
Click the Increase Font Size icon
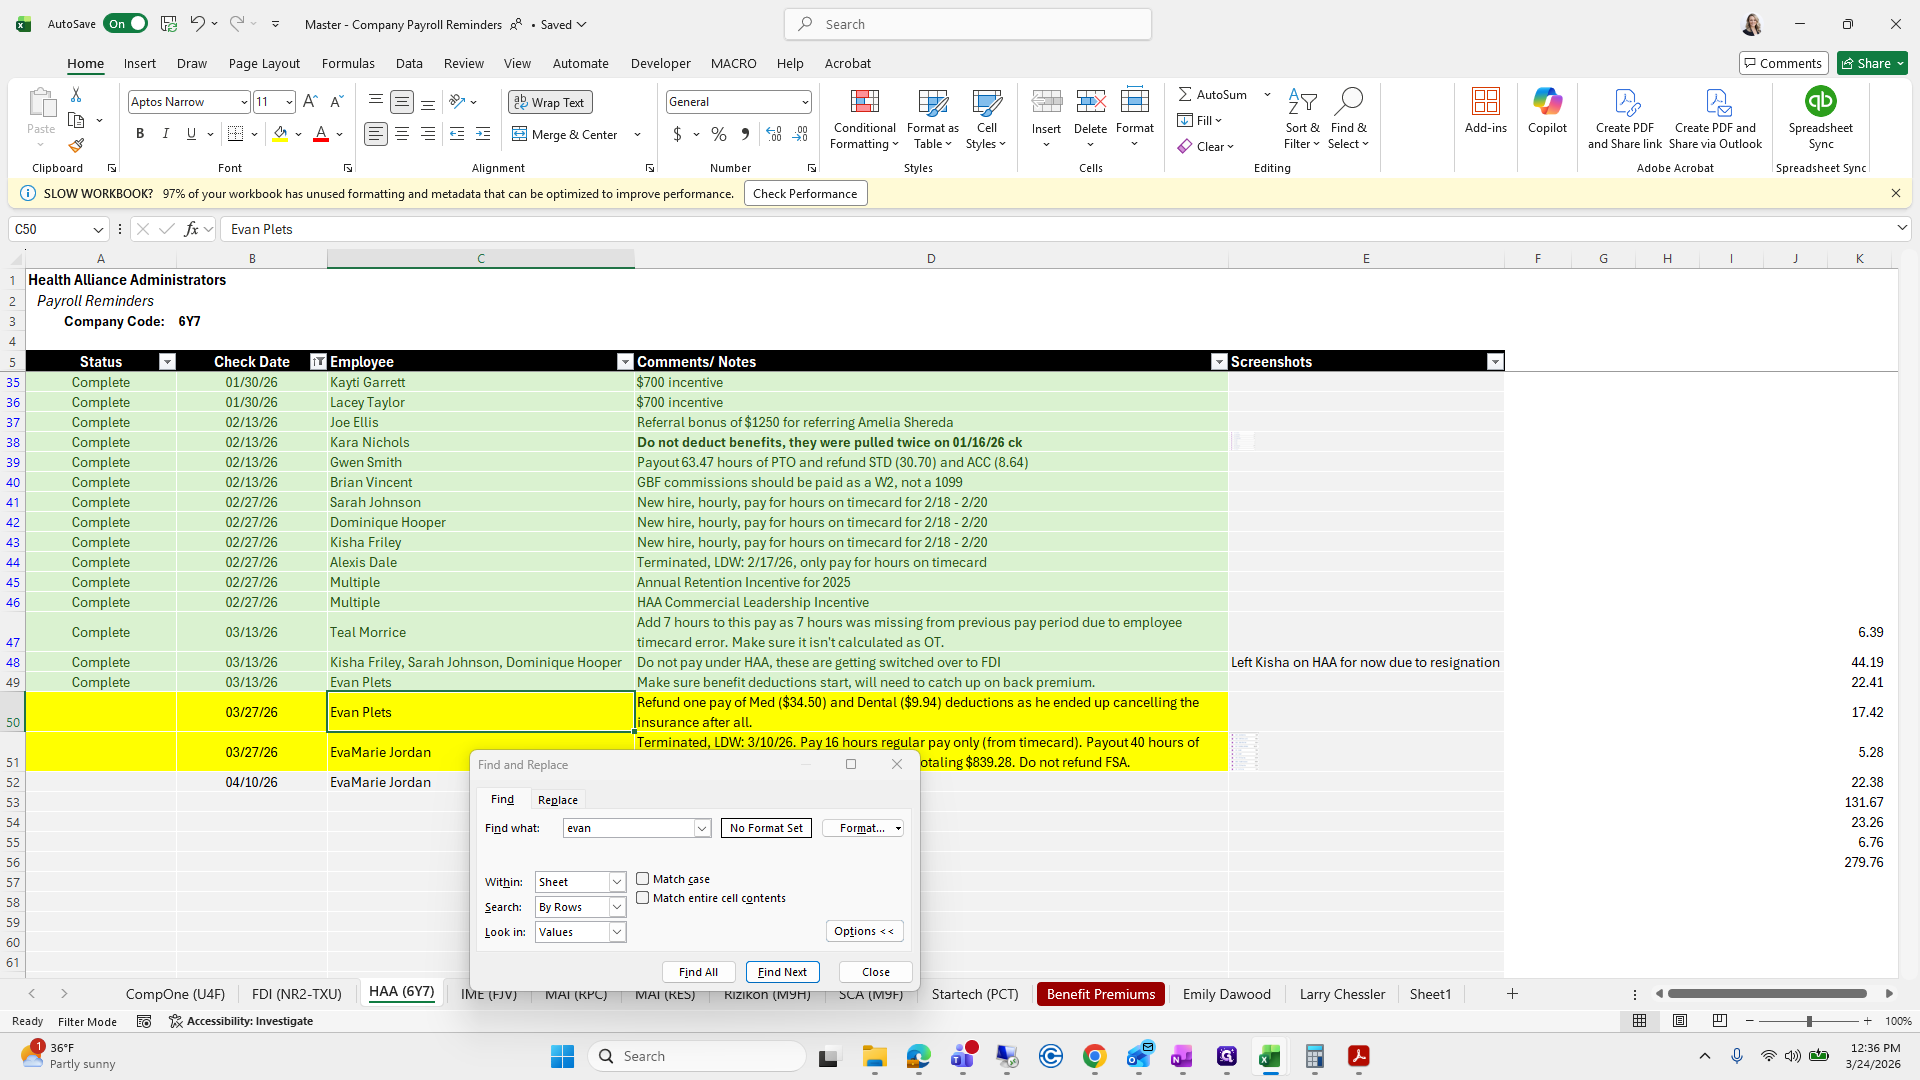coord(310,102)
